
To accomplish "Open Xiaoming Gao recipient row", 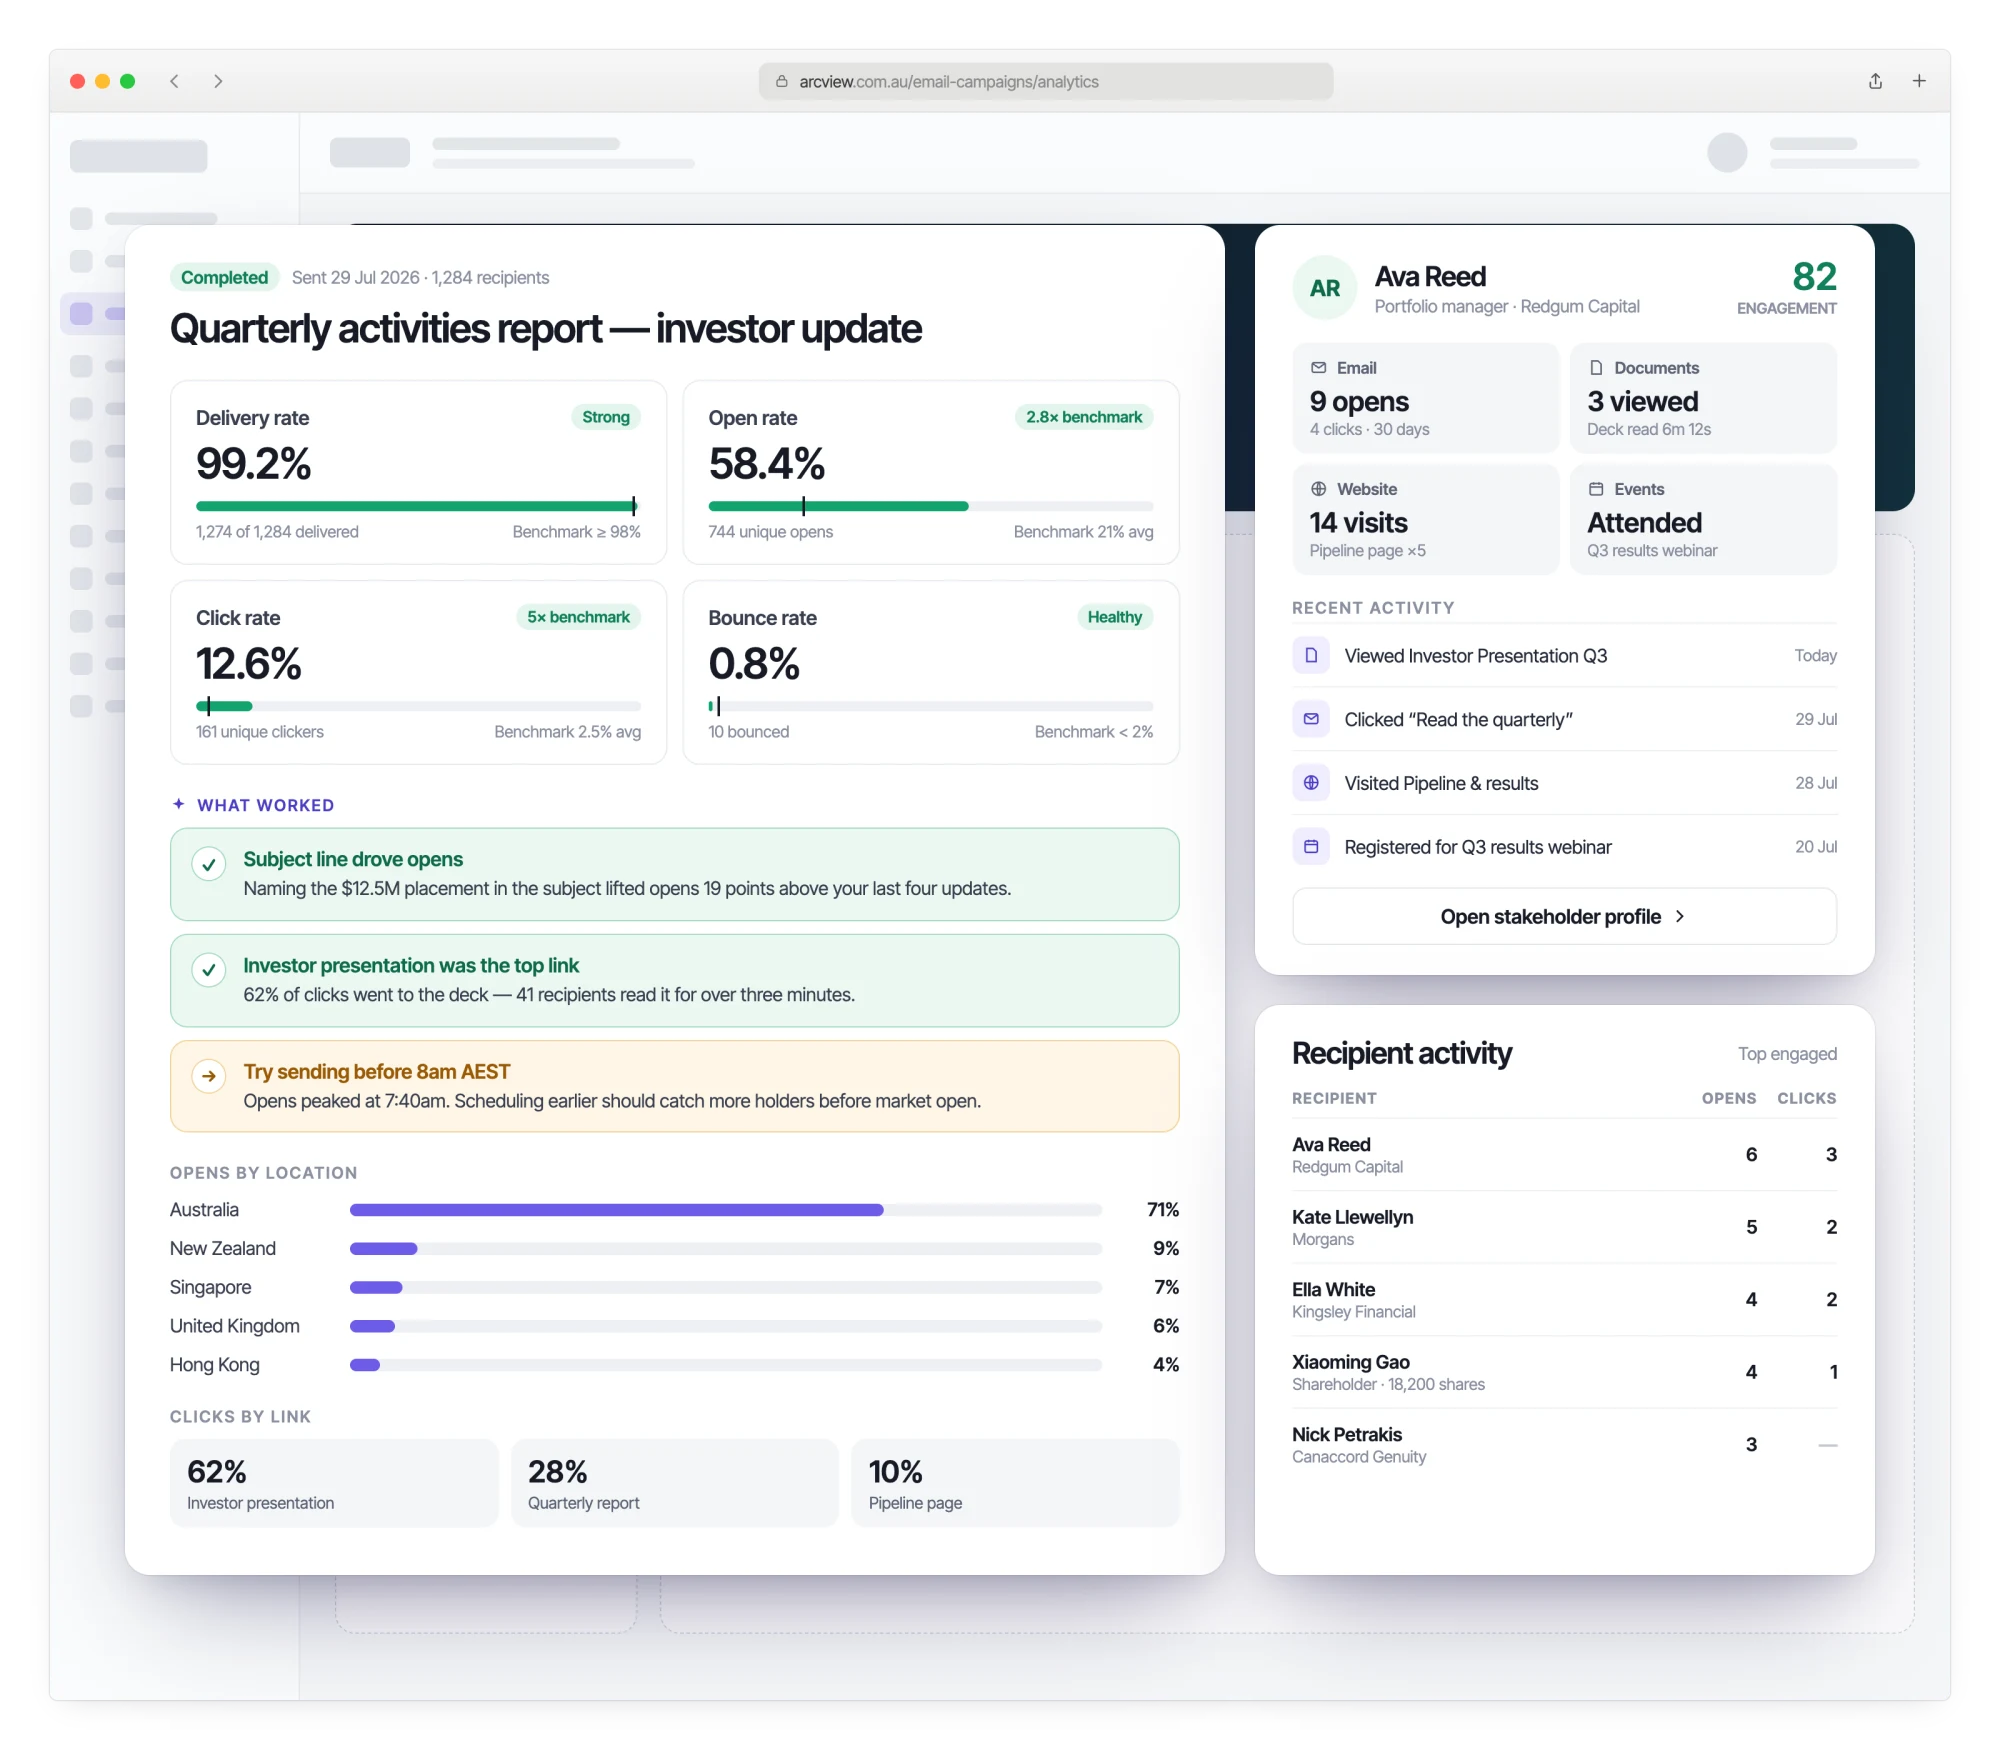I will tap(1564, 1372).
